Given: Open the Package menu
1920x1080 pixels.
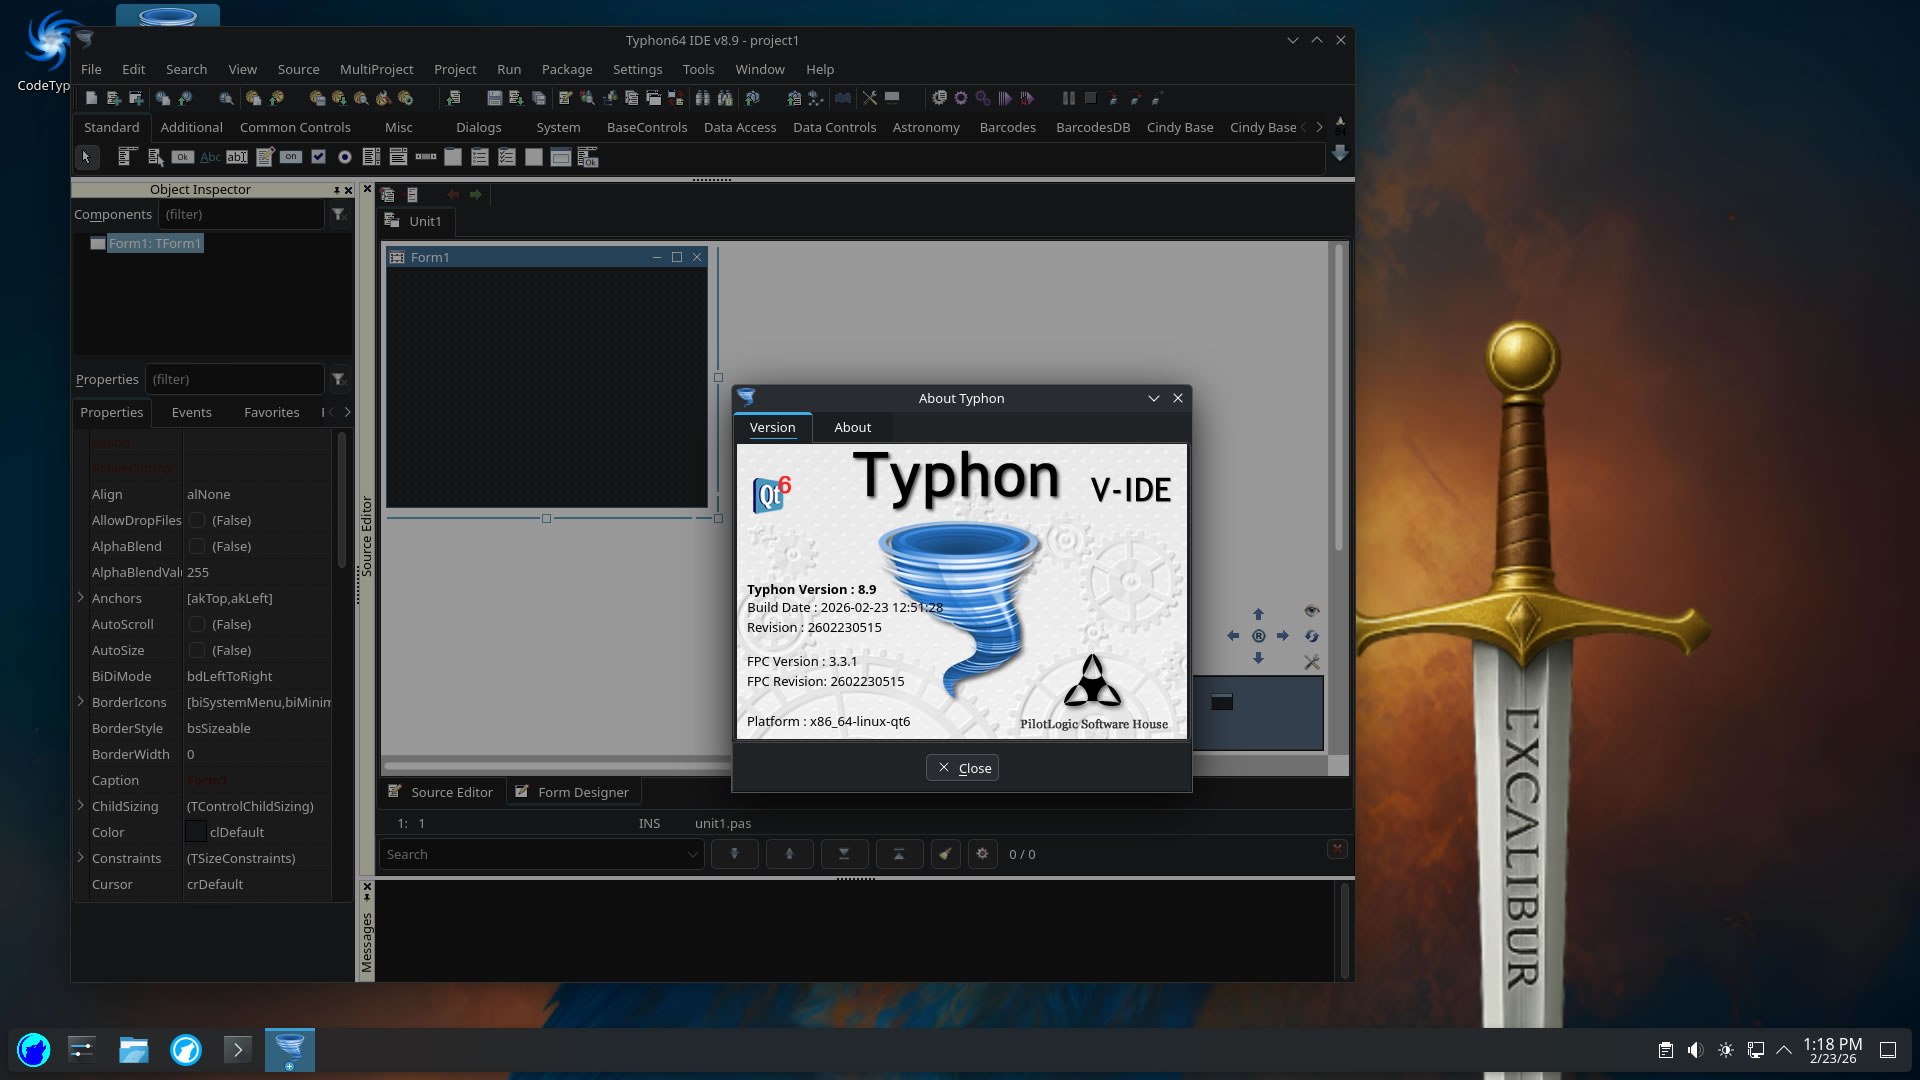Looking at the screenshot, I should click(x=566, y=69).
